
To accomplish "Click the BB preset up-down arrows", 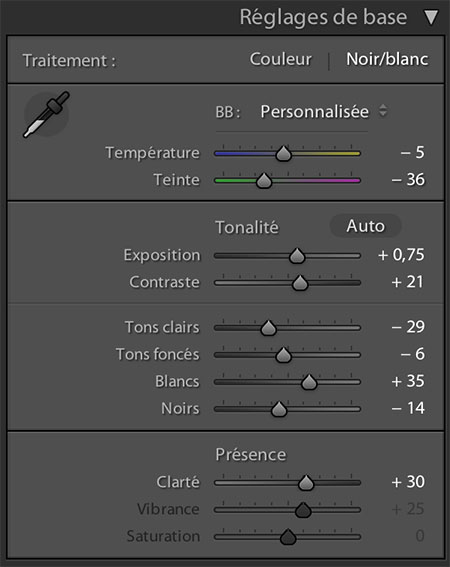I will click(383, 111).
